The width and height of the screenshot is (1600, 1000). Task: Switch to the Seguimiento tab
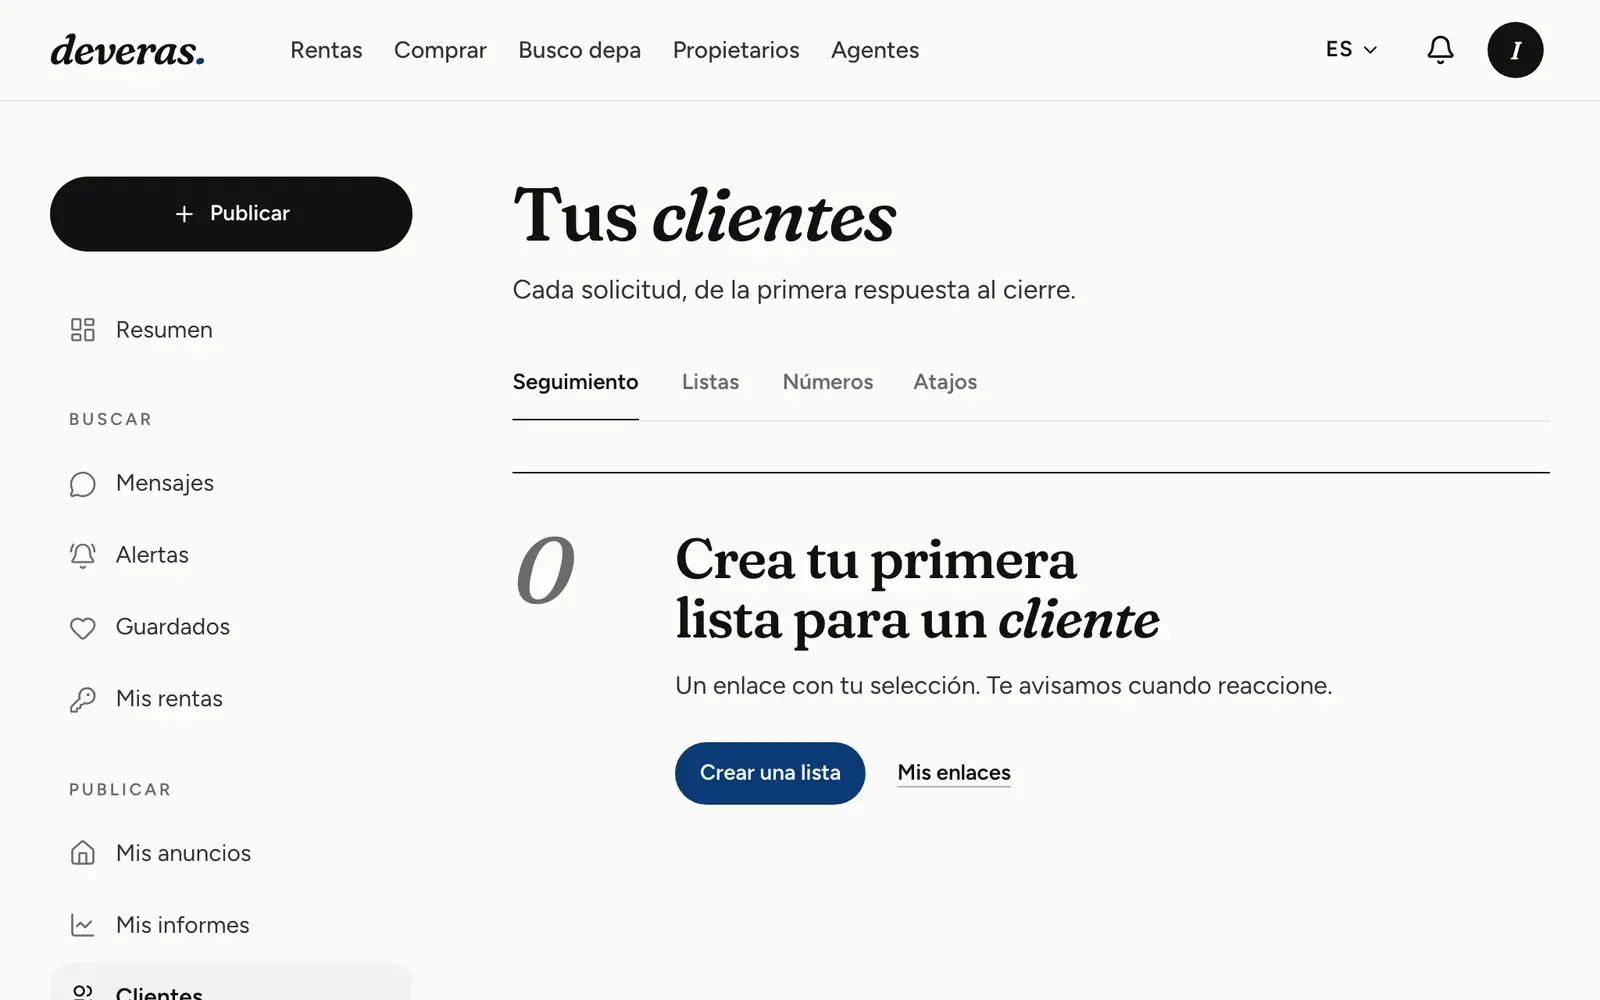pos(575,382)
